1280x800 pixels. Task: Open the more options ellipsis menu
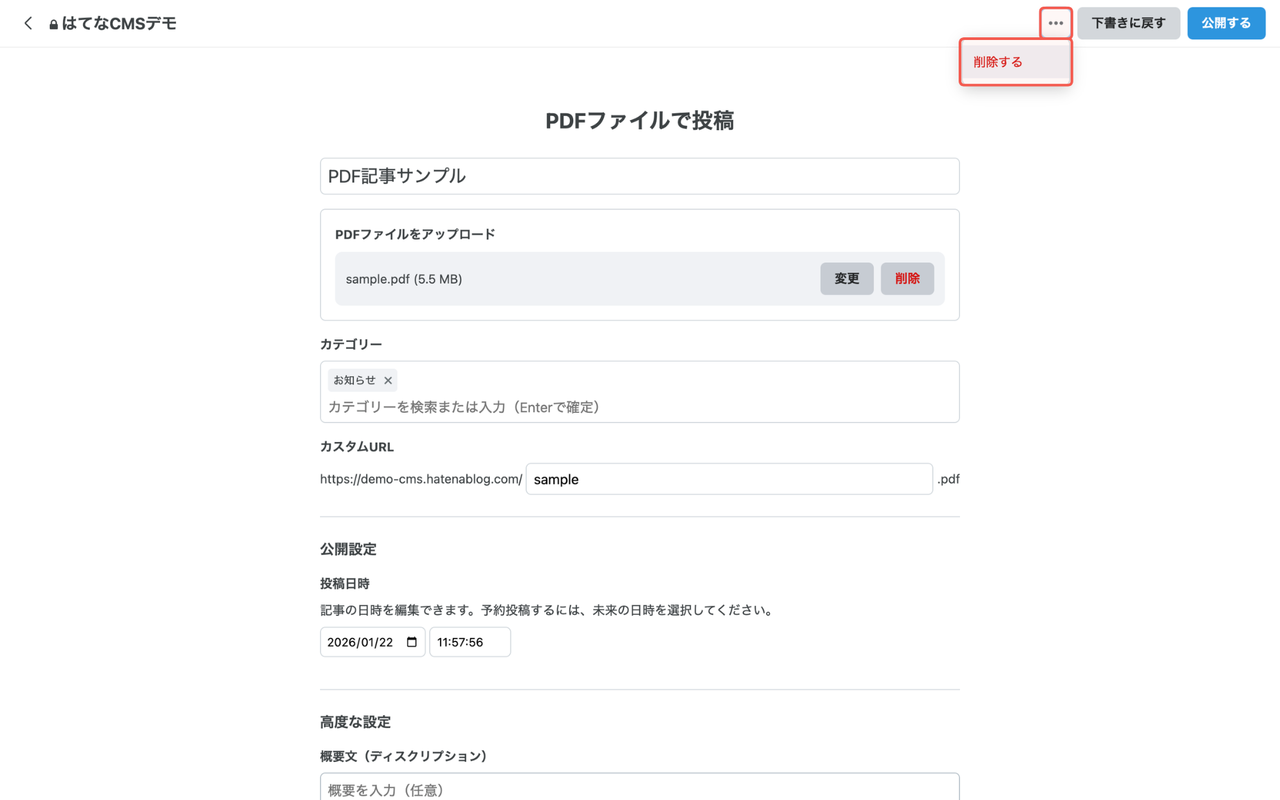[1056, 22]
